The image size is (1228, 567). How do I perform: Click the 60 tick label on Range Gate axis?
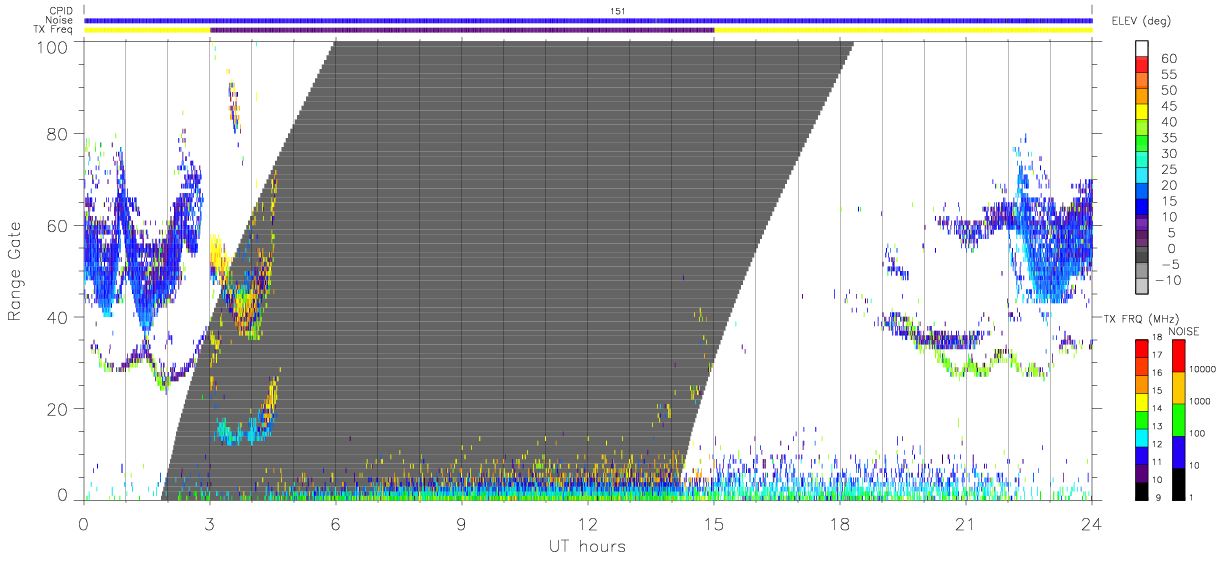coord(58,225)
